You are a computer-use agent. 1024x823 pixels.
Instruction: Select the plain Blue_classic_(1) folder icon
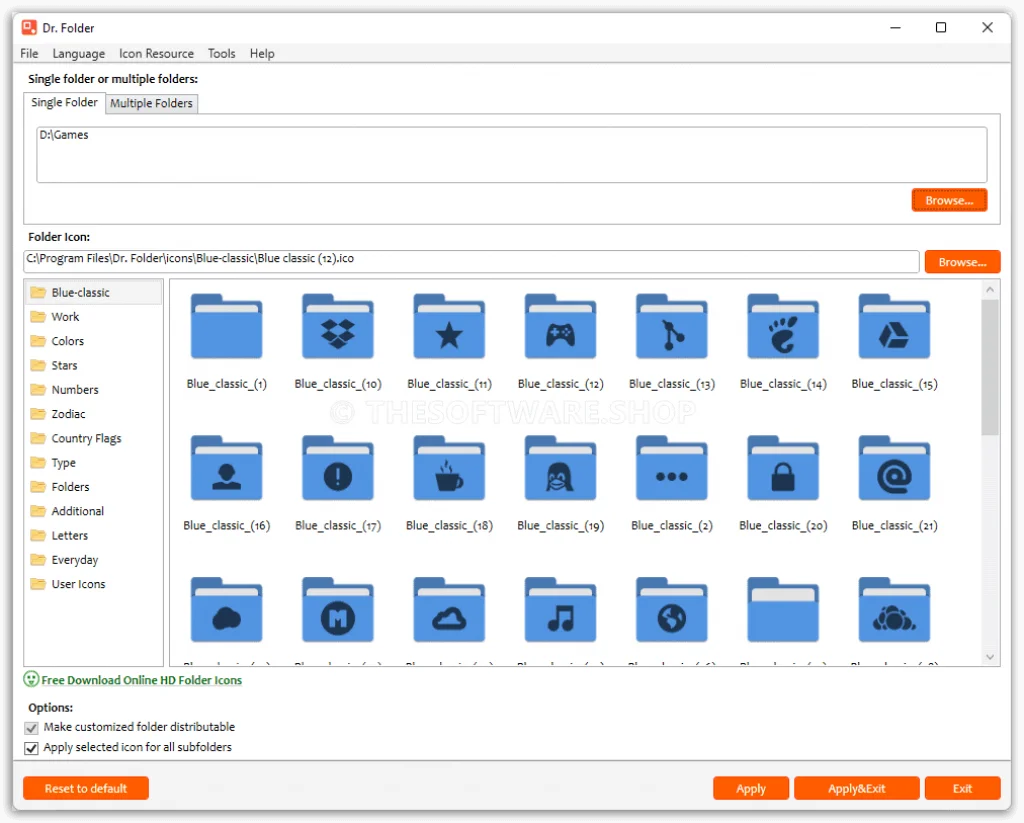pyautogui.click(x=226, y=326)
